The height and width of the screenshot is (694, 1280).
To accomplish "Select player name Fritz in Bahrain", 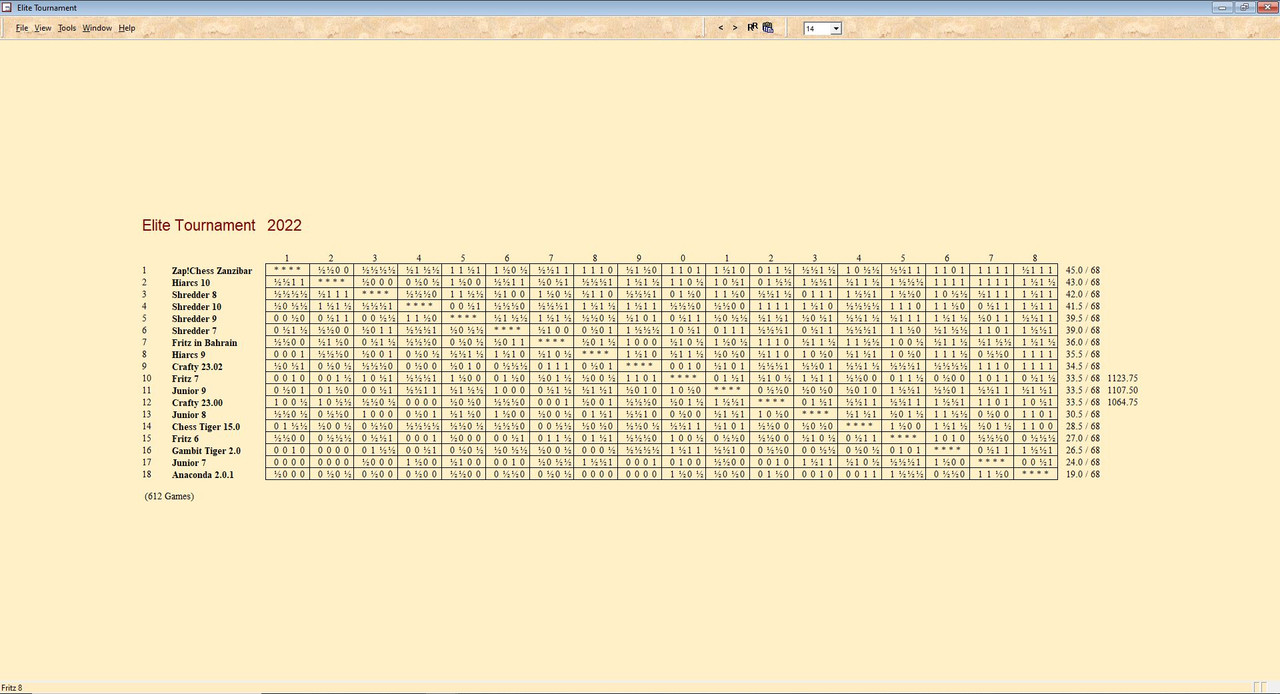I will pos(205,343).
